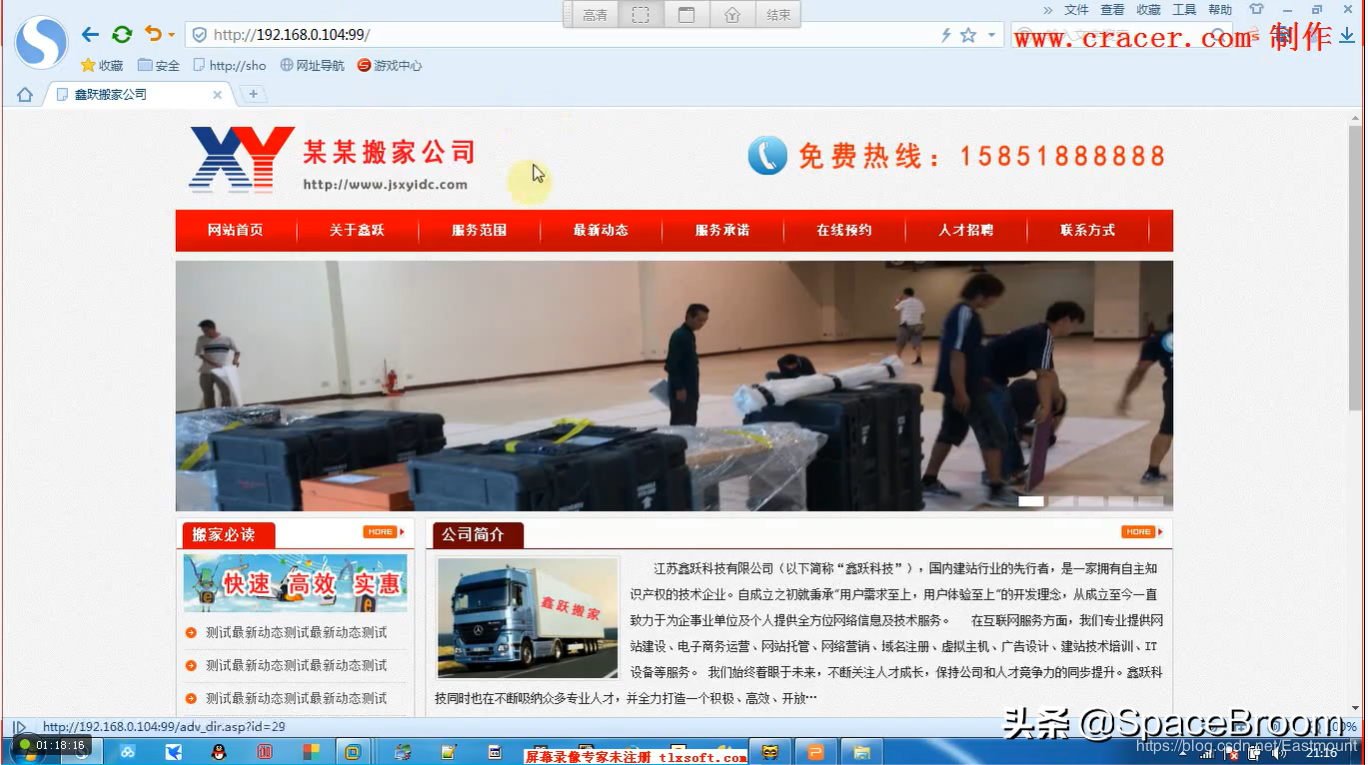Click the XY company logo
Image resolution: width=1368 pixels, height=765 pixels.
tap(241, 158)
